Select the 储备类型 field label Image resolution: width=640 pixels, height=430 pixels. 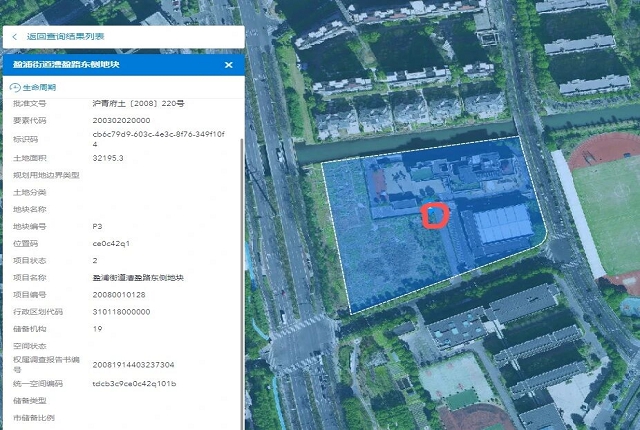[29, 401]
